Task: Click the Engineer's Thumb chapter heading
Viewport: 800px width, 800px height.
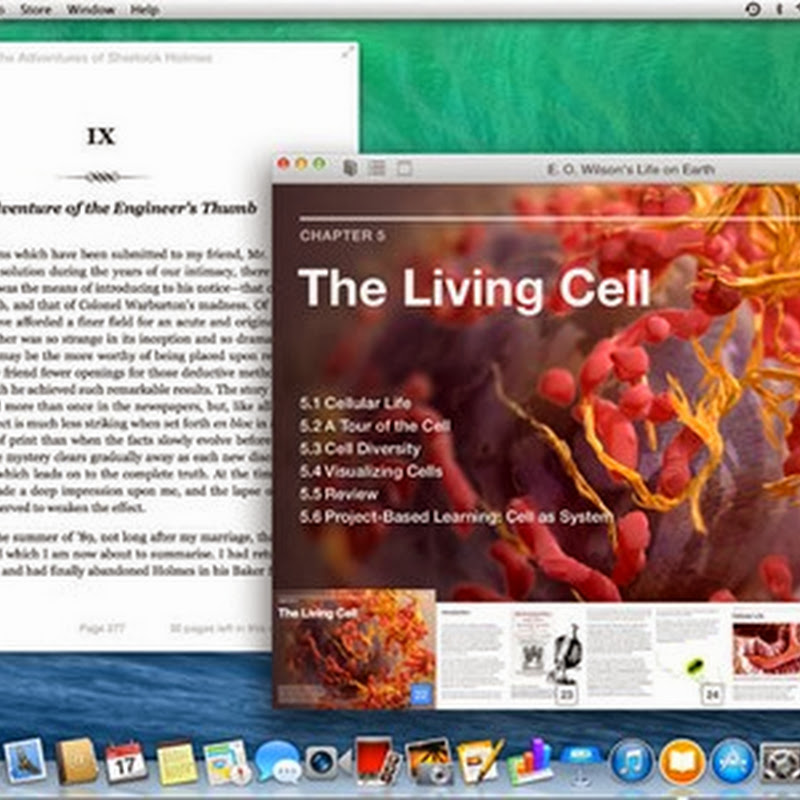Action: 128,208
